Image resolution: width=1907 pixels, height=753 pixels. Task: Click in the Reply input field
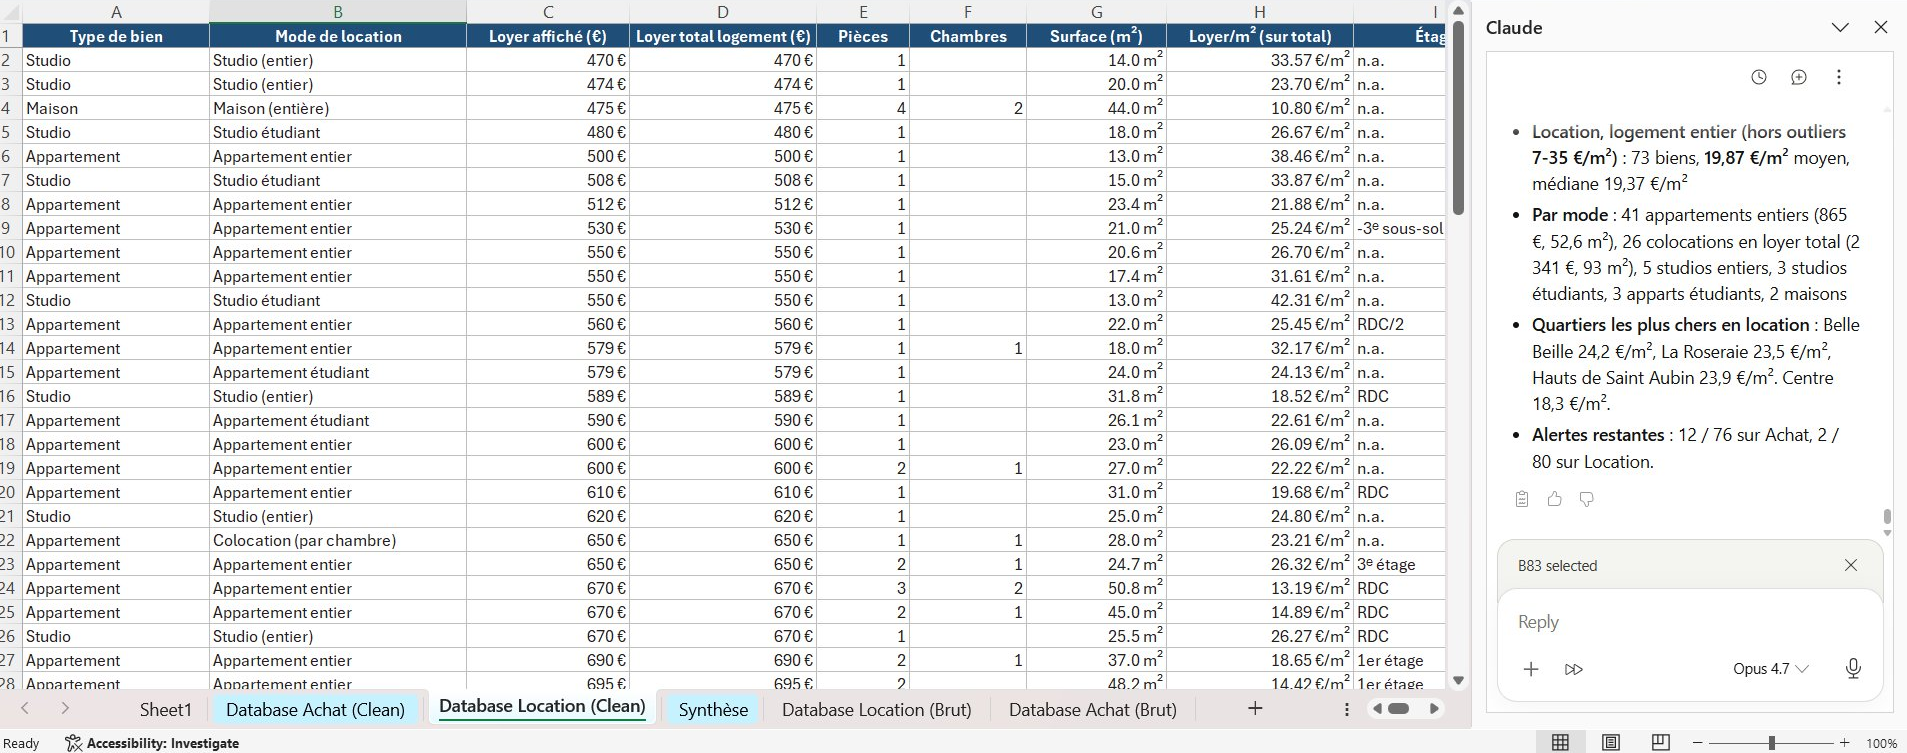(1690, 622)
